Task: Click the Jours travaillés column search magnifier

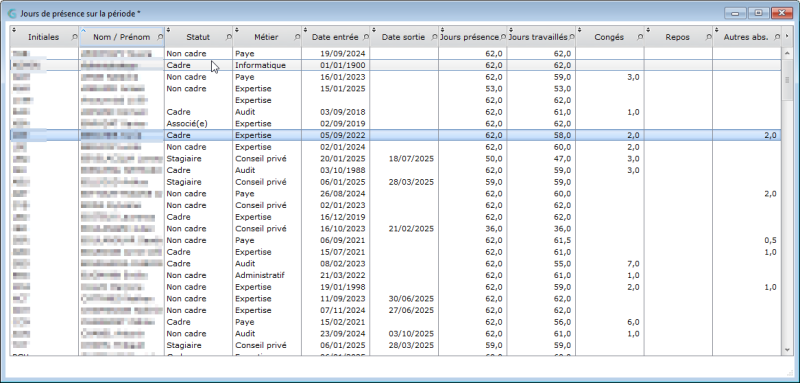Action: [x=571, y=37]
